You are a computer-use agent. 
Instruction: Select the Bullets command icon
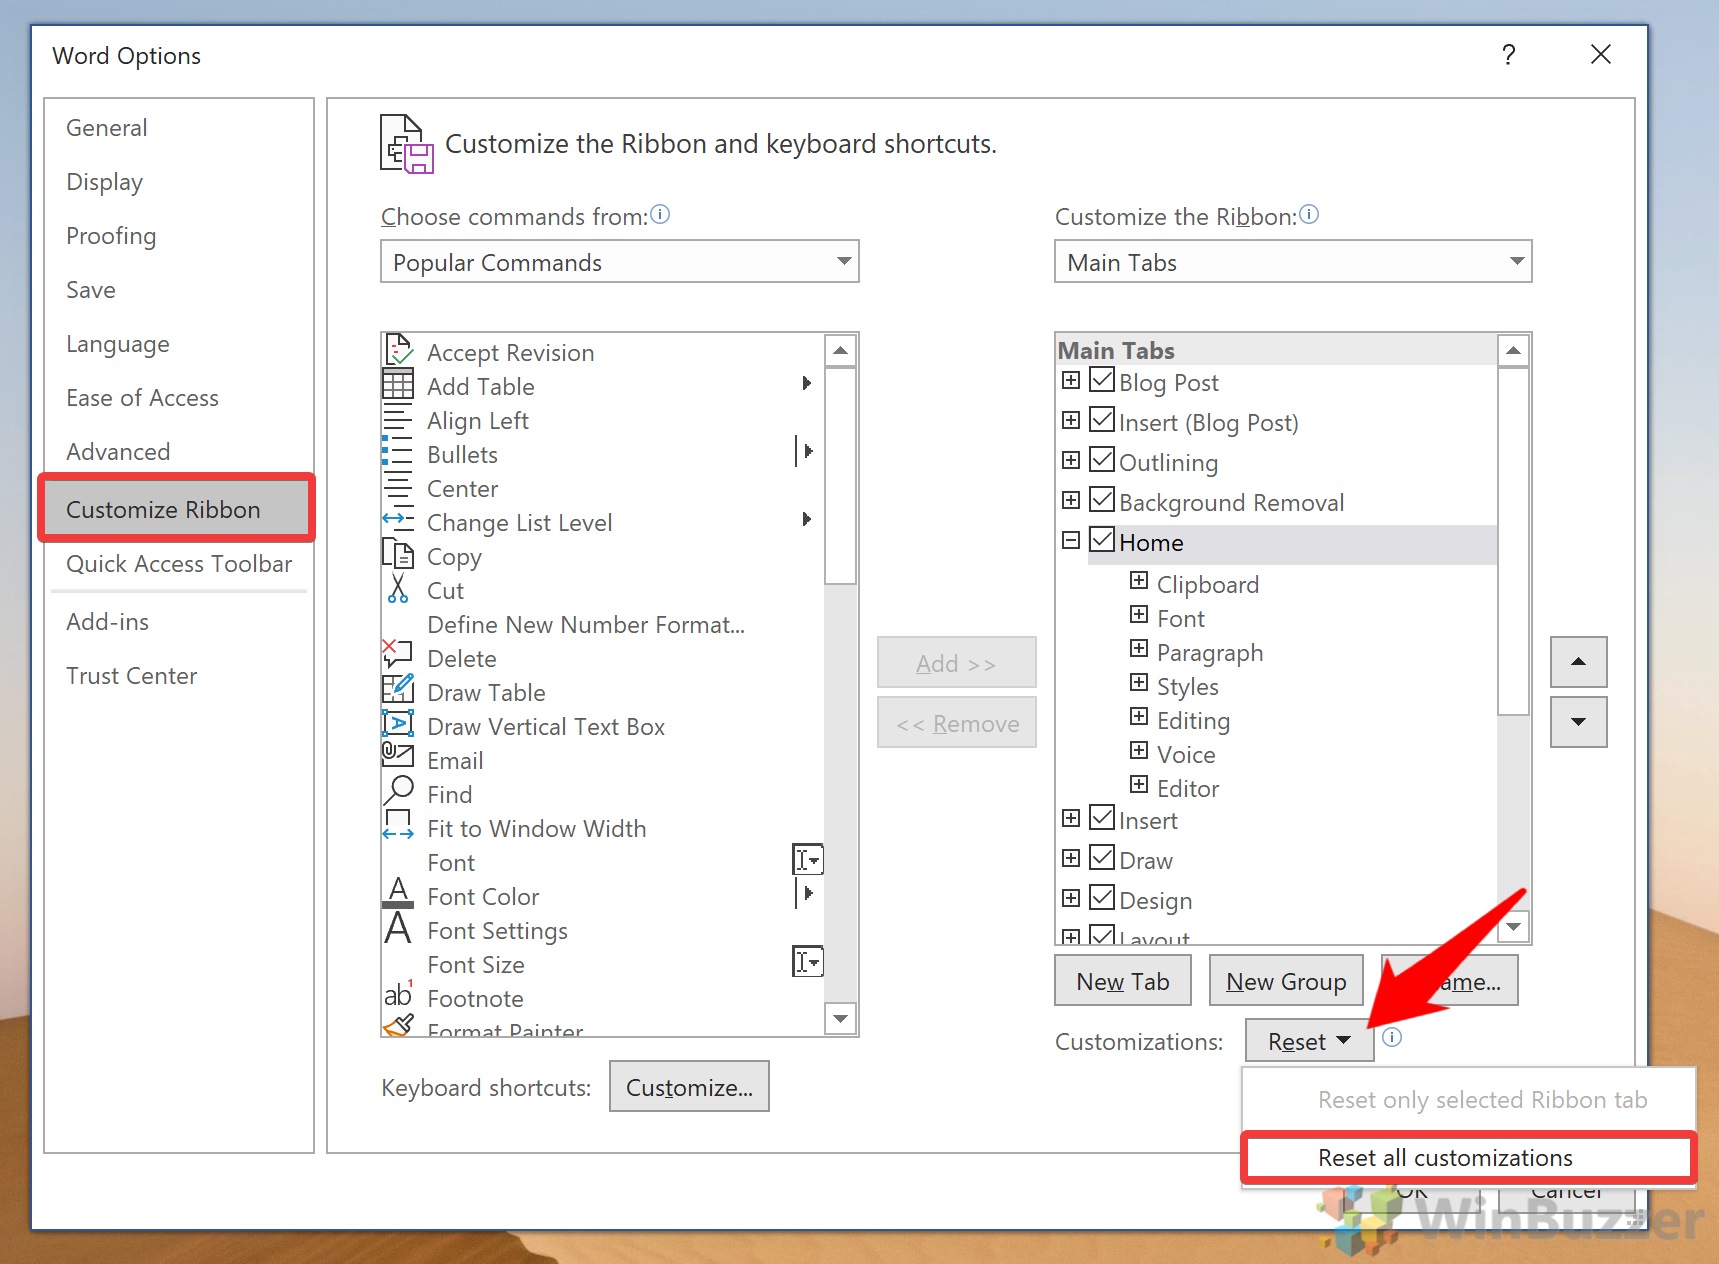point(398,452)
